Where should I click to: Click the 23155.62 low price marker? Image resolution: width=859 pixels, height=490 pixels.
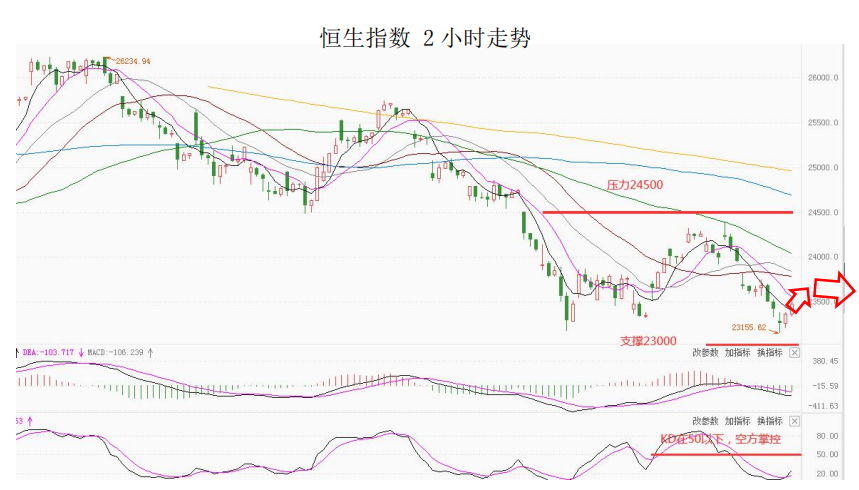(749, 327)
